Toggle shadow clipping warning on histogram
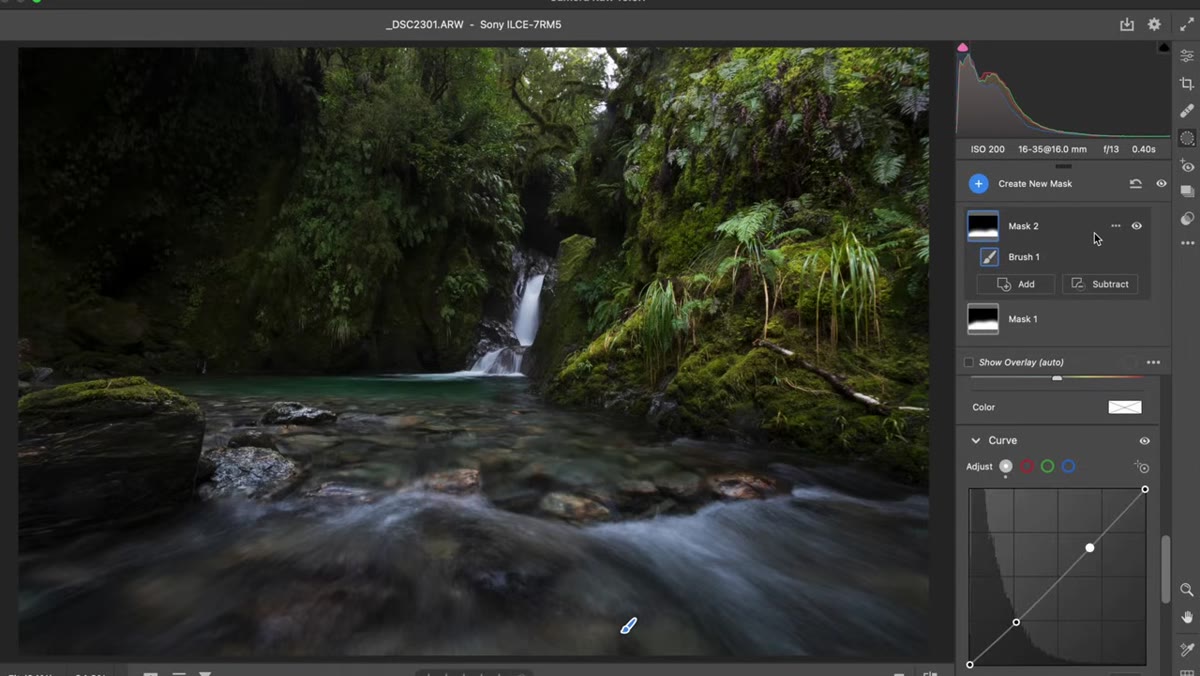This screenshot has height=676, width=1200. (963, 47)
